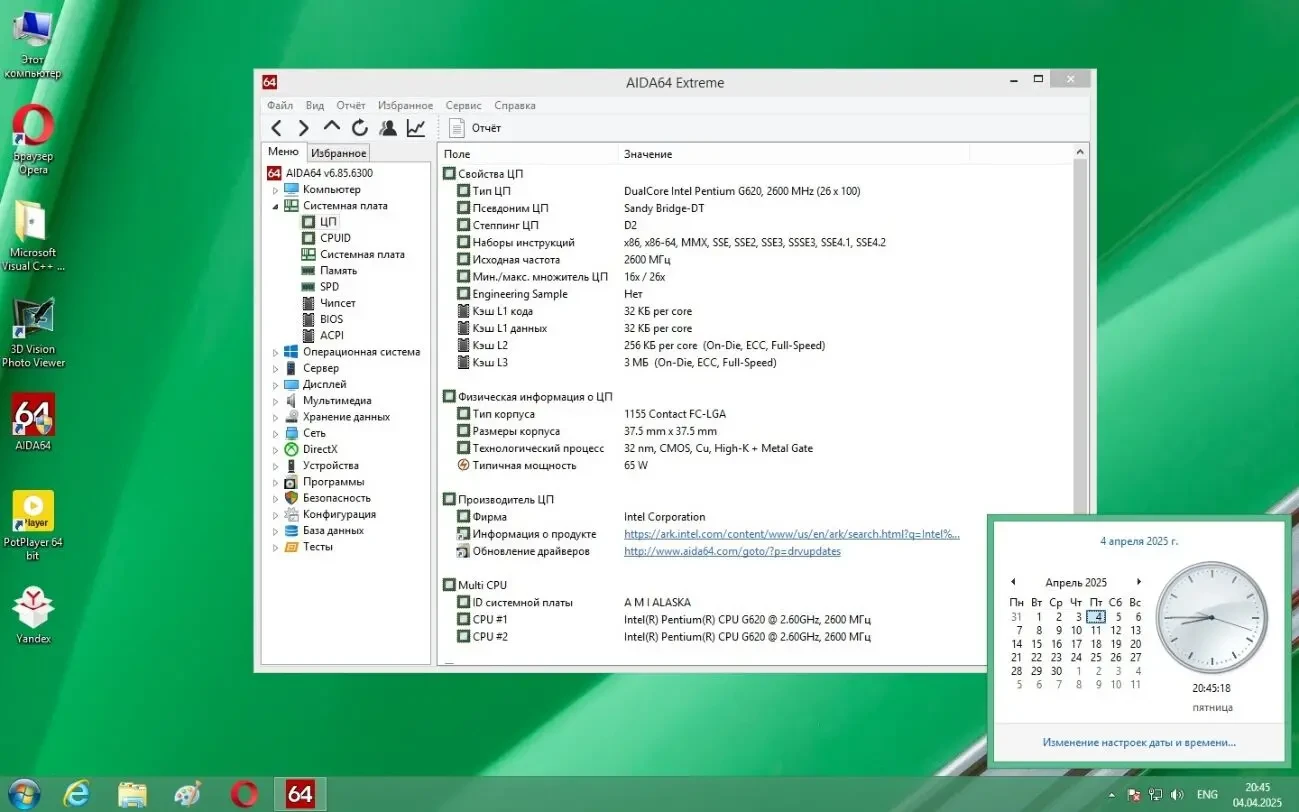Screen dimensions: 1299x812
Task: Go to previous month in the calendar
Action: (x=1015, y=581)
